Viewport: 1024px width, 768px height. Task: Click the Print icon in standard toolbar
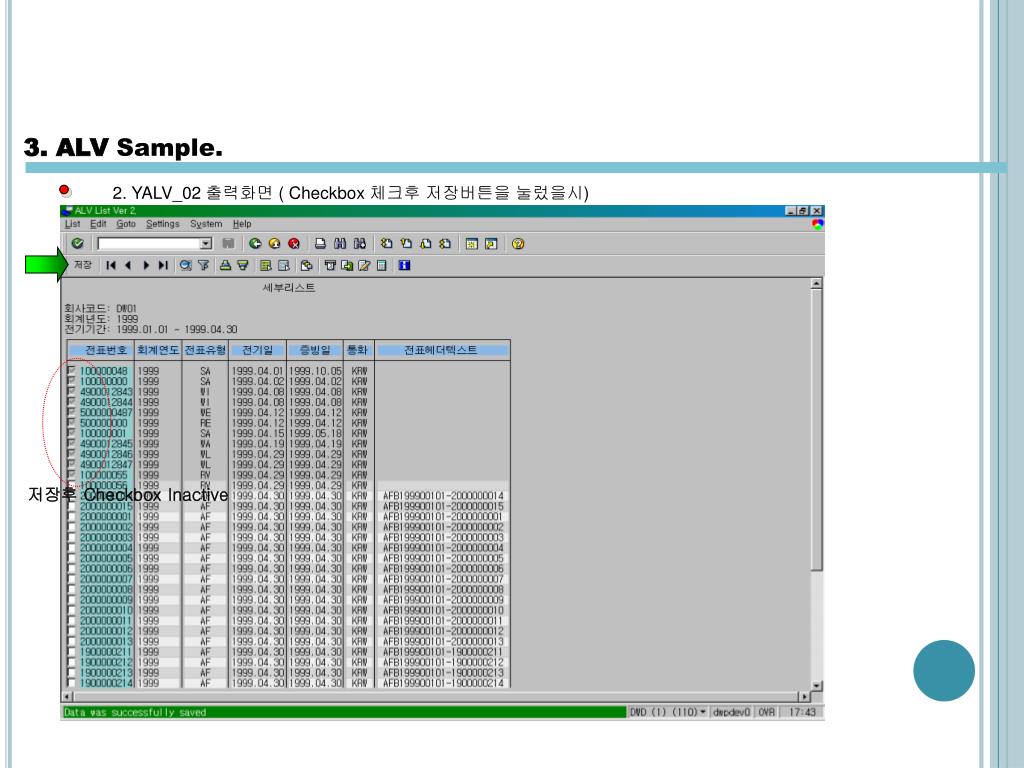pyautogui.click(x=321, y=244)
